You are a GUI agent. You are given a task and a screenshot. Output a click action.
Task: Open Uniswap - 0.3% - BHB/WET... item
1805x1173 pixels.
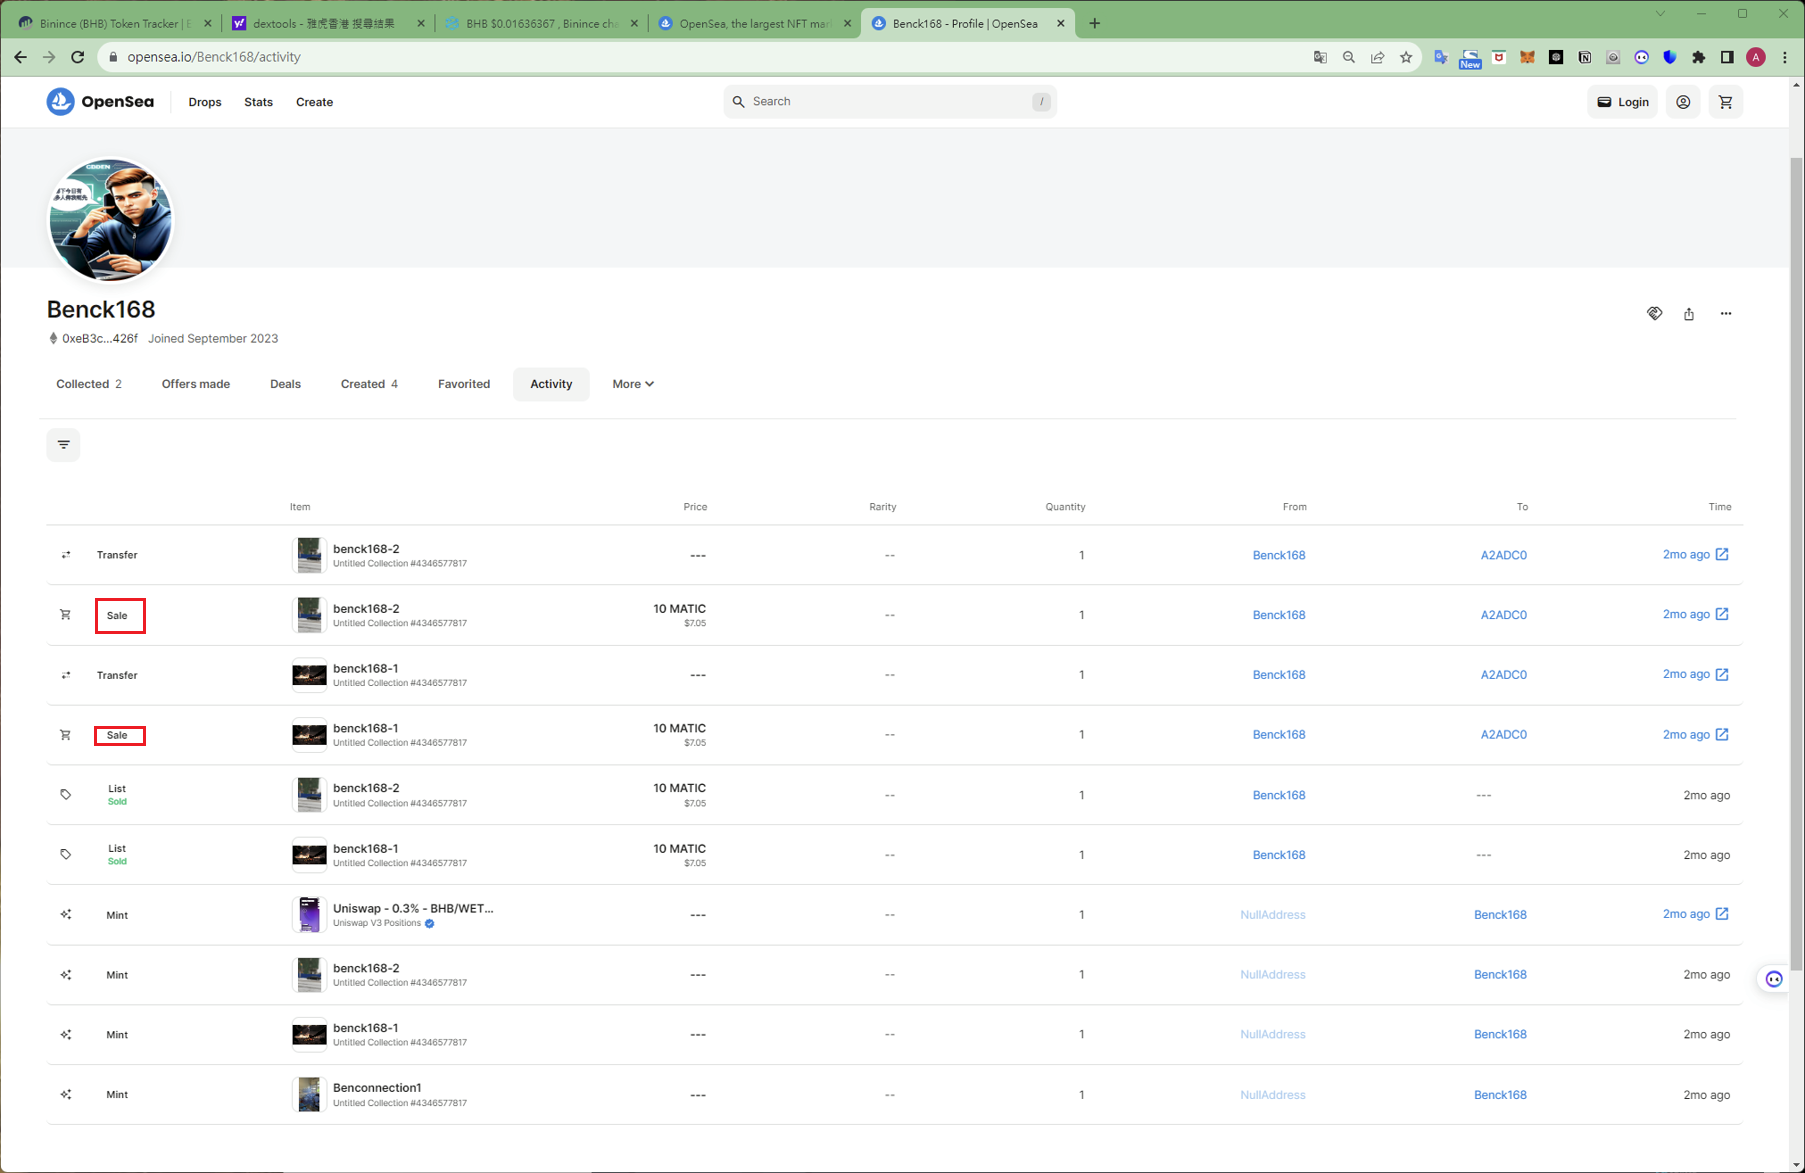[413, 908]
